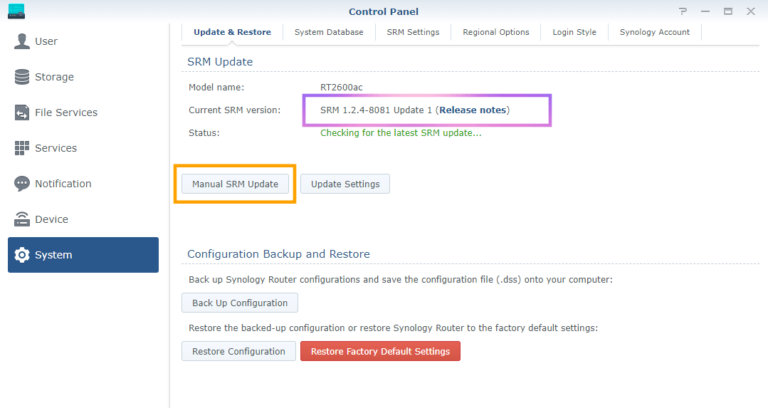
Task: Click the Status label
Action: click(204, 133)
